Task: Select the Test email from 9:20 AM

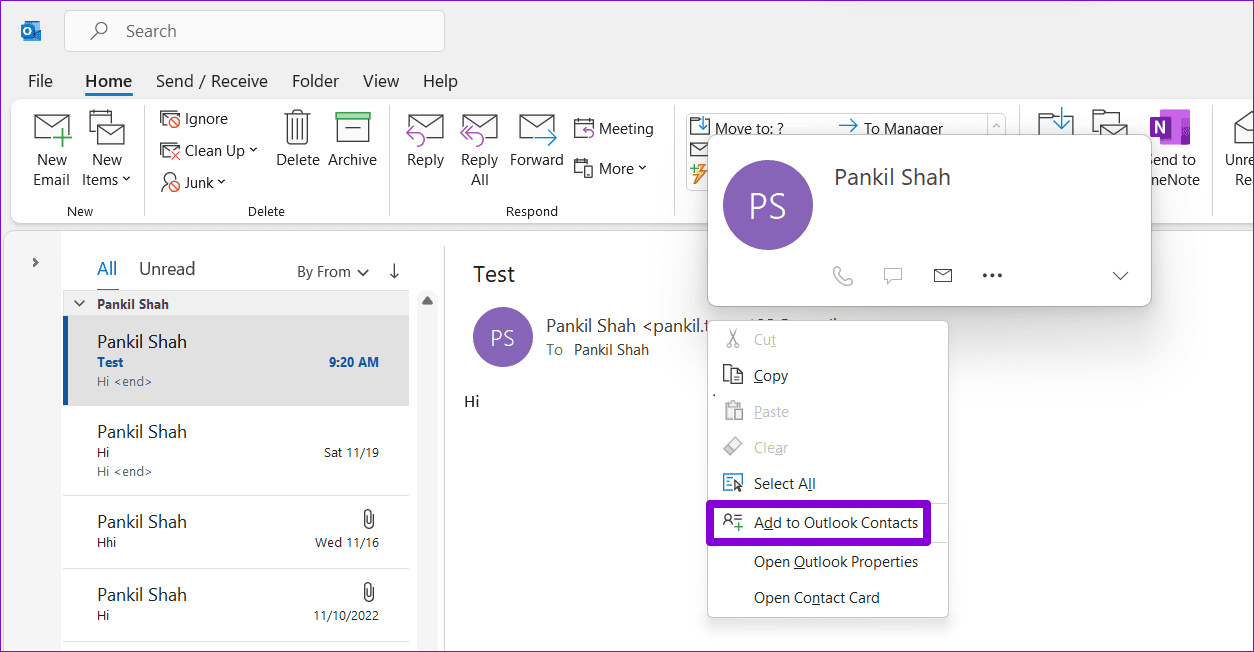Action: 236,360
